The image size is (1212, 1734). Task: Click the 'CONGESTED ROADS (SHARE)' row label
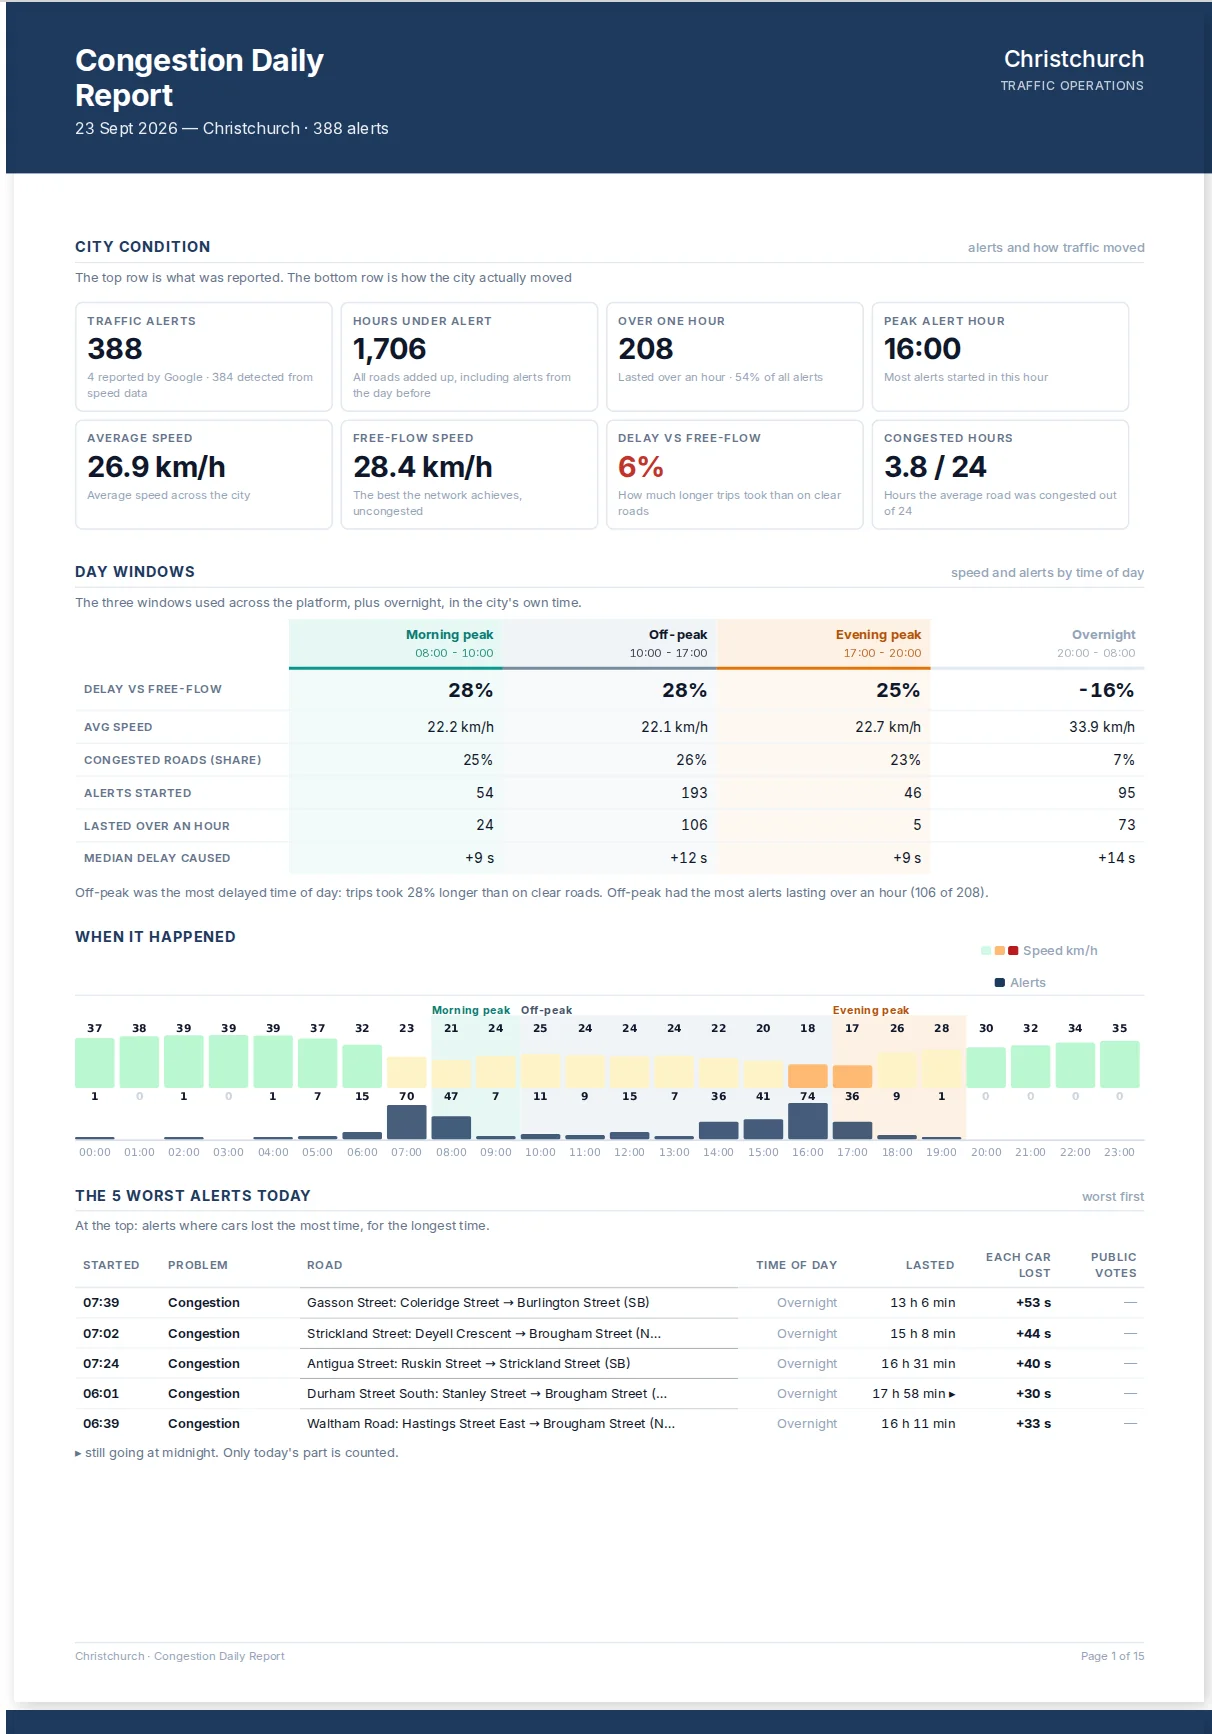(x=172, y=760)
